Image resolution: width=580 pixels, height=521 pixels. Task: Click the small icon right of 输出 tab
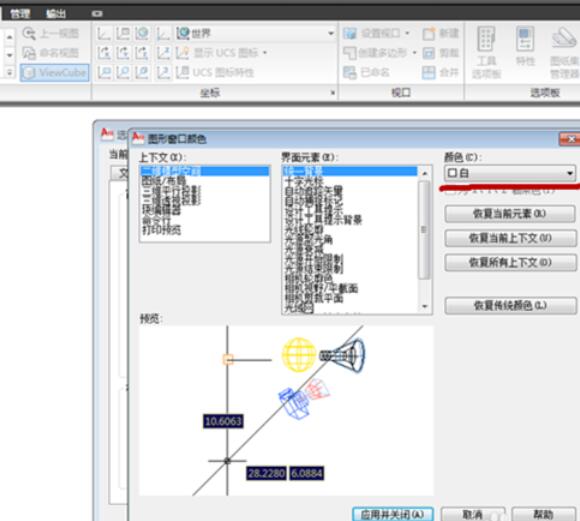[x=97, y=14]
